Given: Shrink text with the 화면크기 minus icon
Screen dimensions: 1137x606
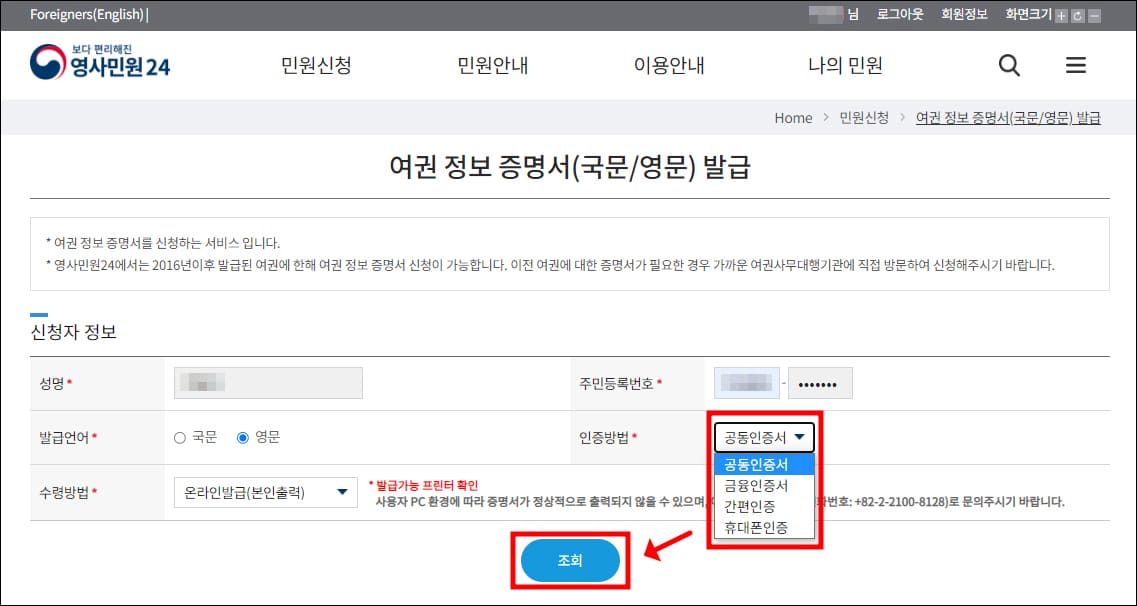Looking at the screenshot, I should (1092, 15).
